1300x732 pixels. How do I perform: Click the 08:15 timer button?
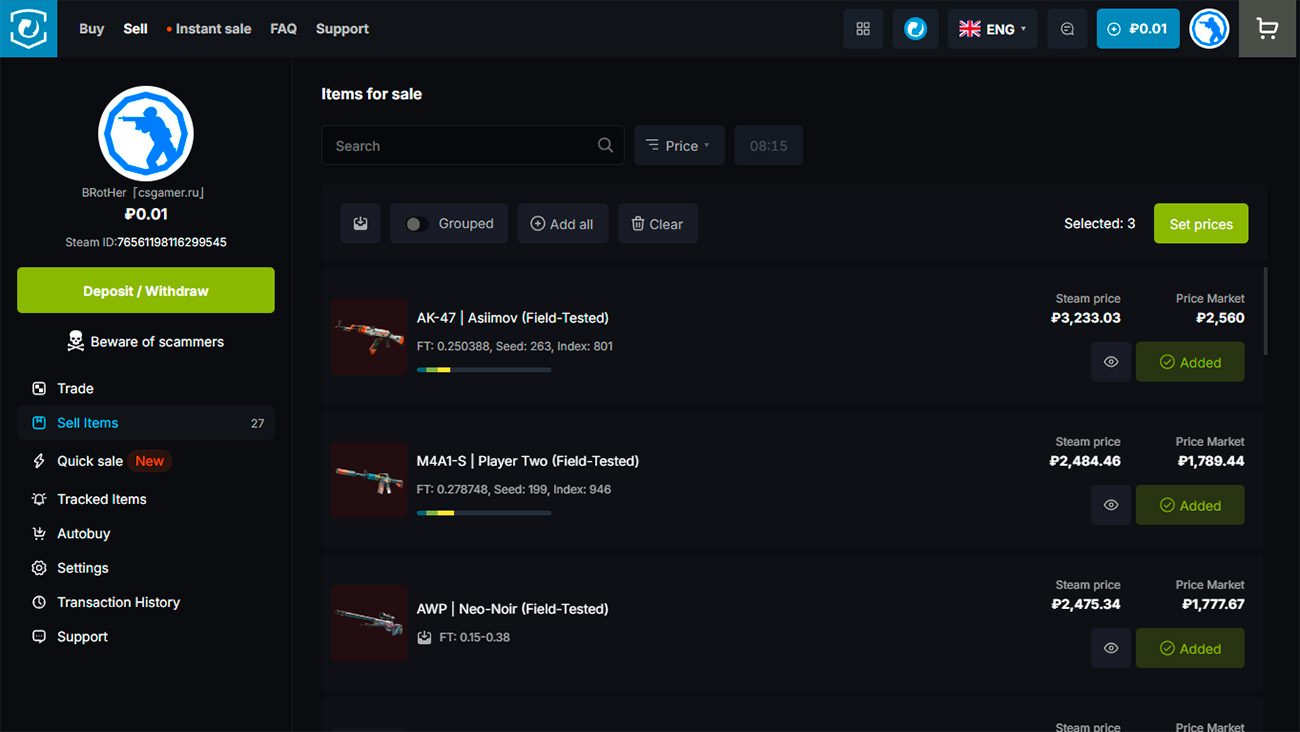coord(768,145)
